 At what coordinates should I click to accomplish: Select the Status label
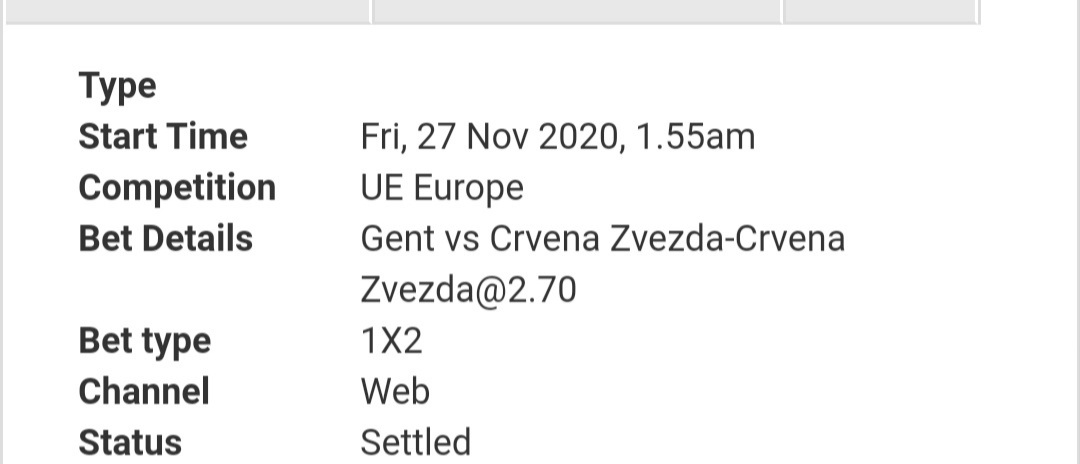[130, 442]
